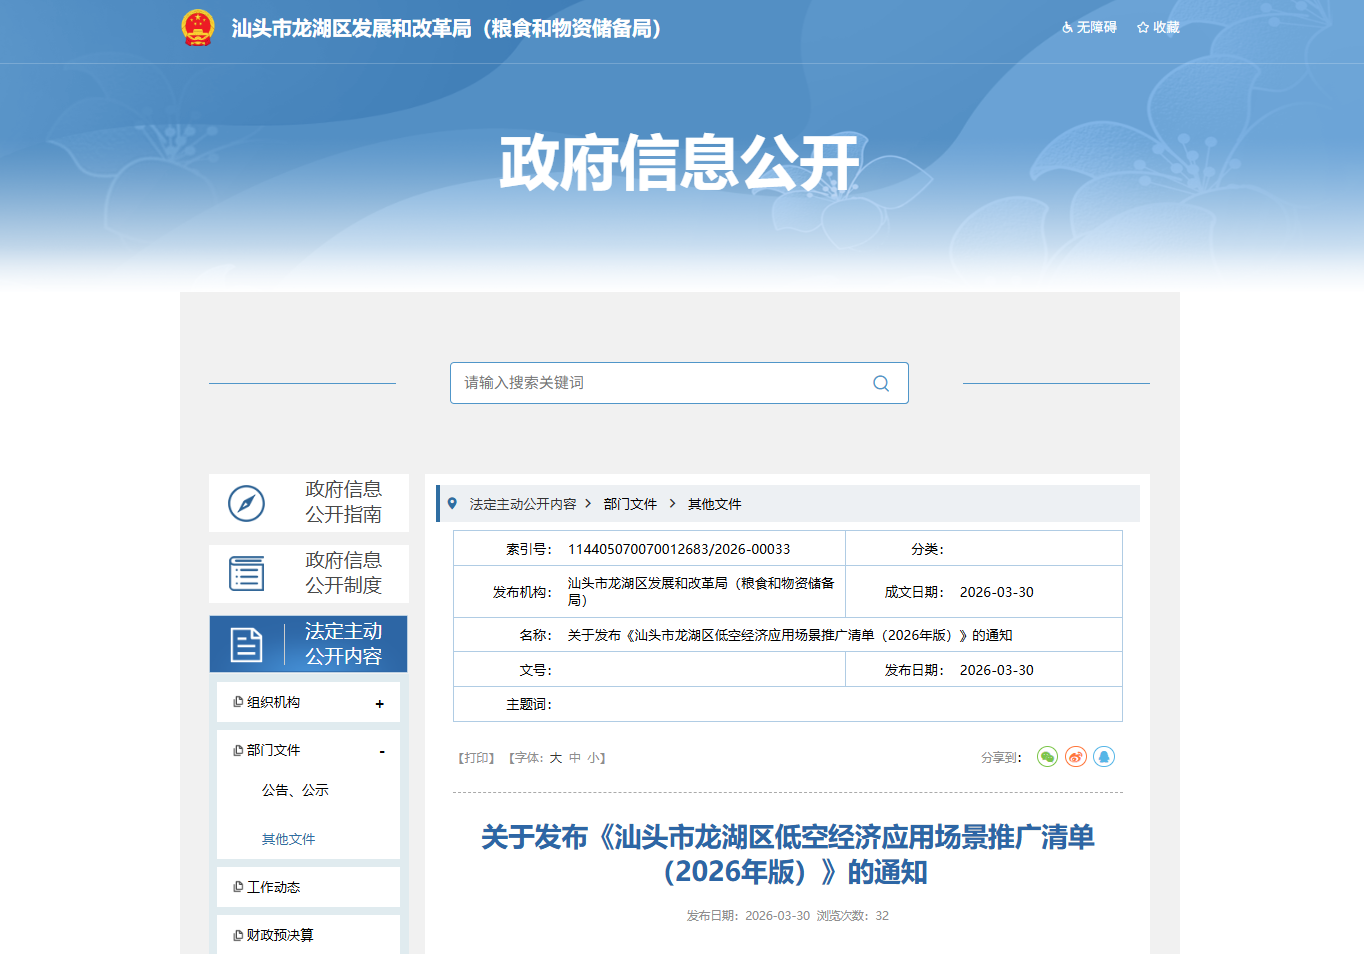This screenshot has height=954, width=1364.
Task: Click the 无障碍 accessibility link
Action: pyautogui.click(x=1089, y=28)
